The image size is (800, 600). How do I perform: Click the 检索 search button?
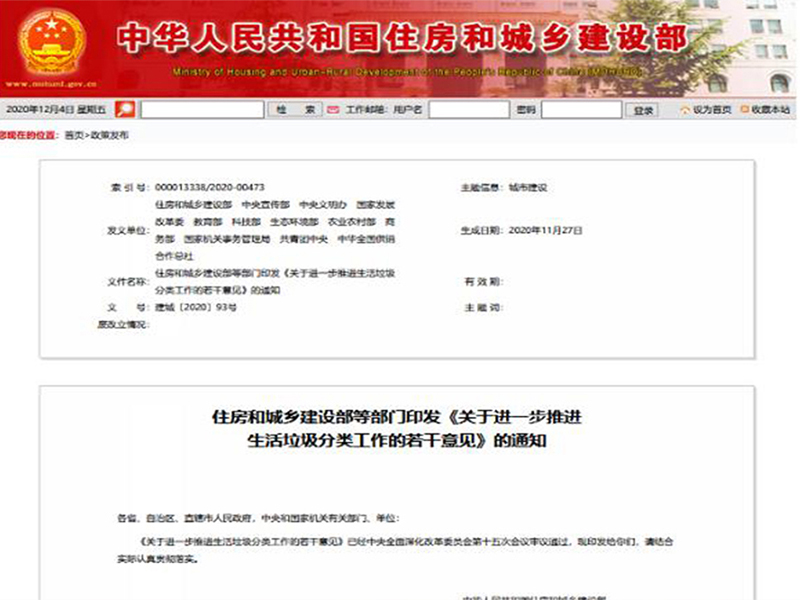coord(295,110)
